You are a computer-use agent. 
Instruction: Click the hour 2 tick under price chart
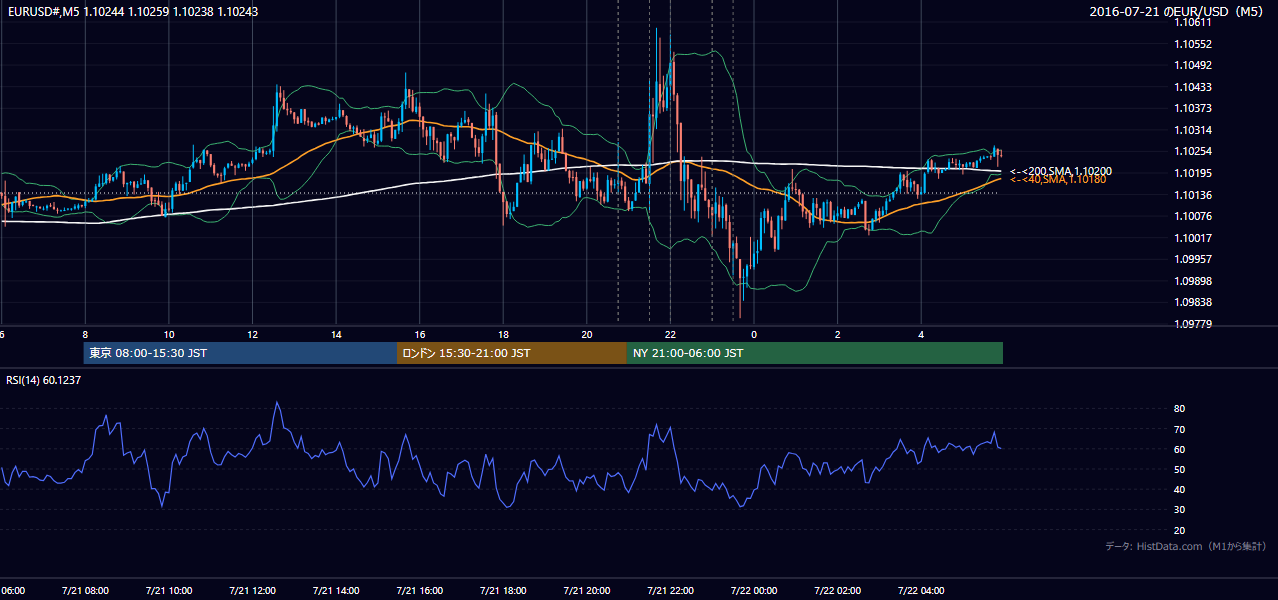point(838,334)
